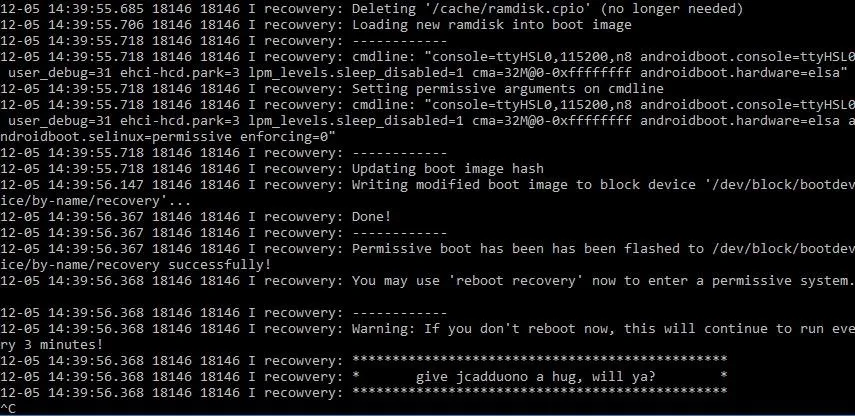Click the ^C interrupt characters at bottom

8,409
